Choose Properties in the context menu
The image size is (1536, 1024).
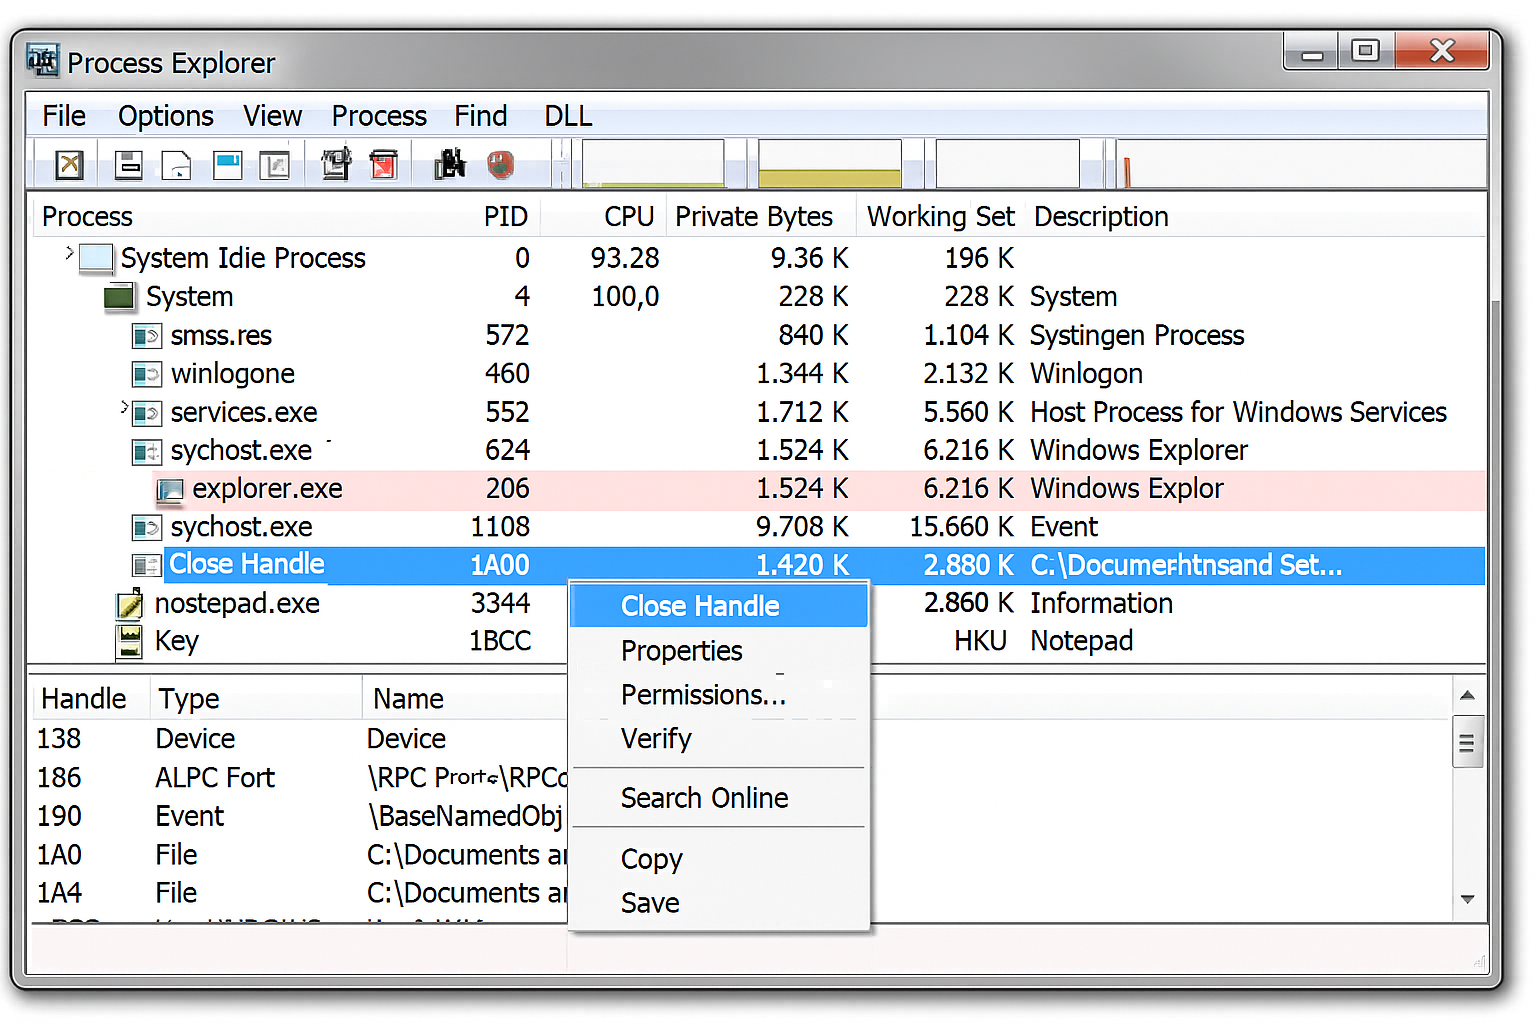coord(718,651)
